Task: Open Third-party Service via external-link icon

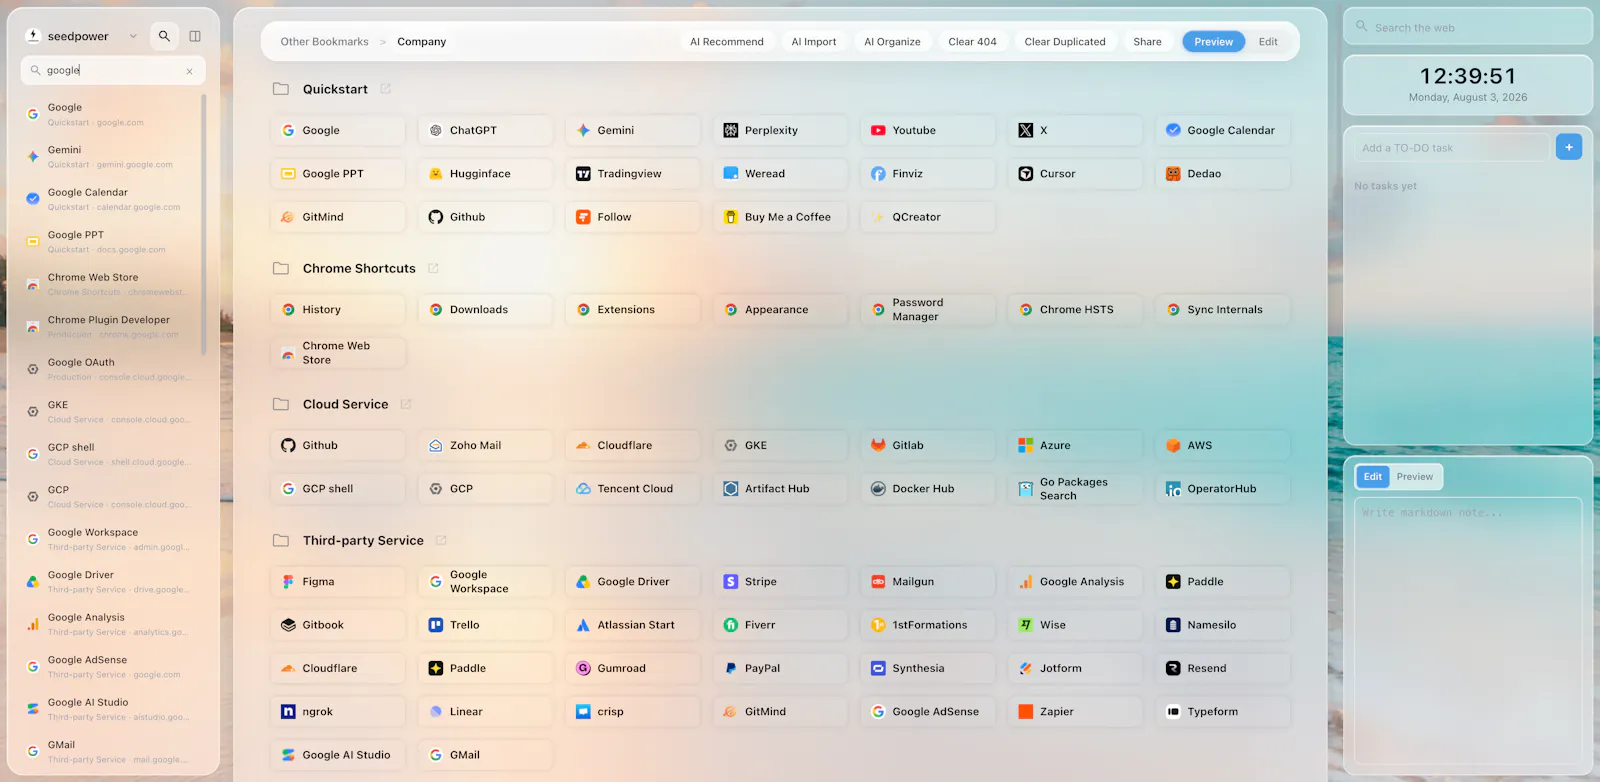Action: coord(441,540)
